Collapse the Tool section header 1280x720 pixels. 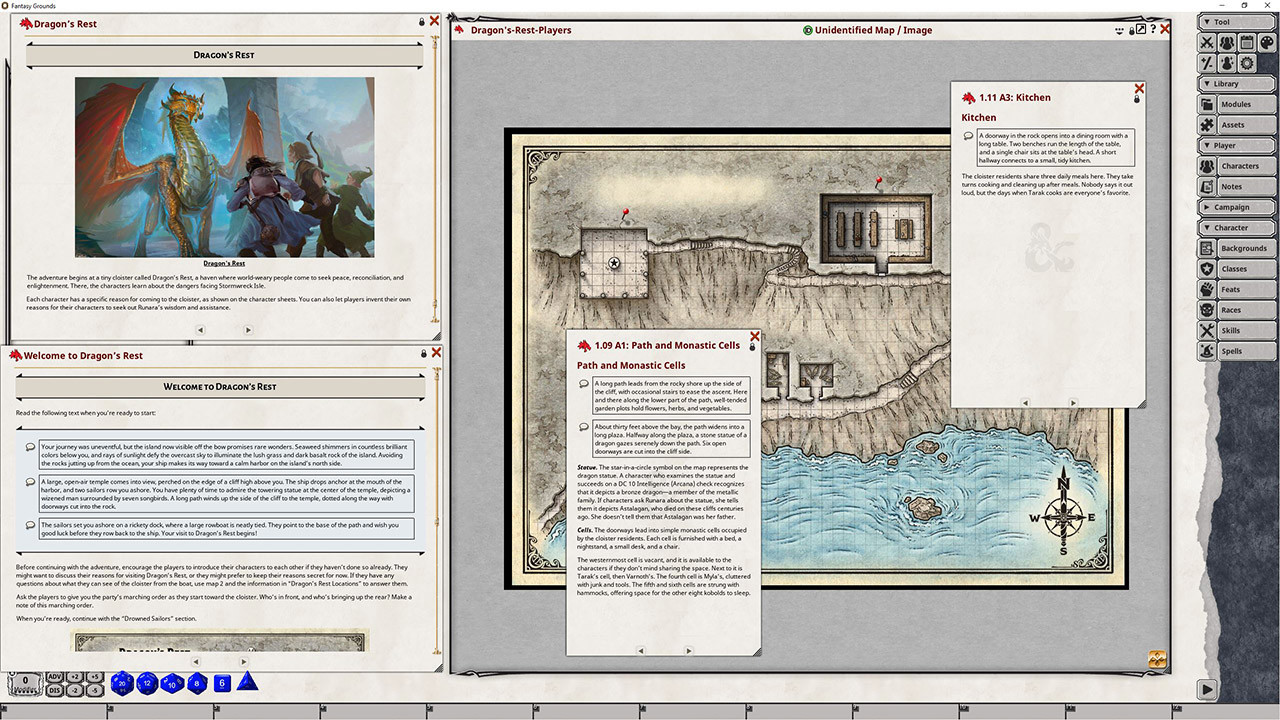point(1237,20)
